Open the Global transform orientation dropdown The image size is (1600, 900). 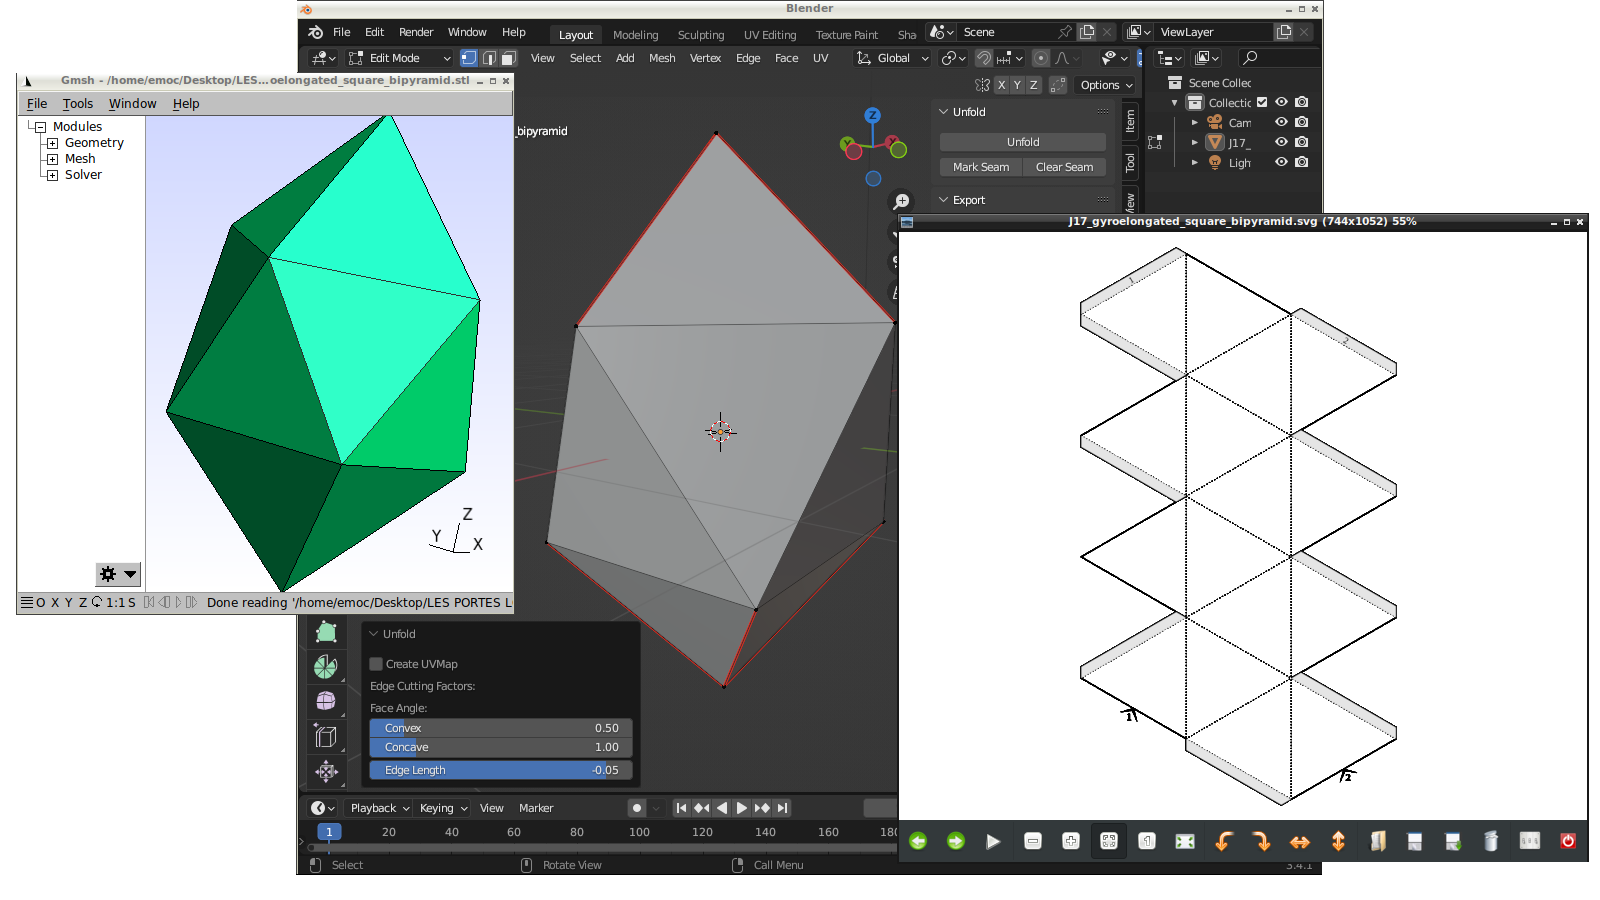pos(893,58)
